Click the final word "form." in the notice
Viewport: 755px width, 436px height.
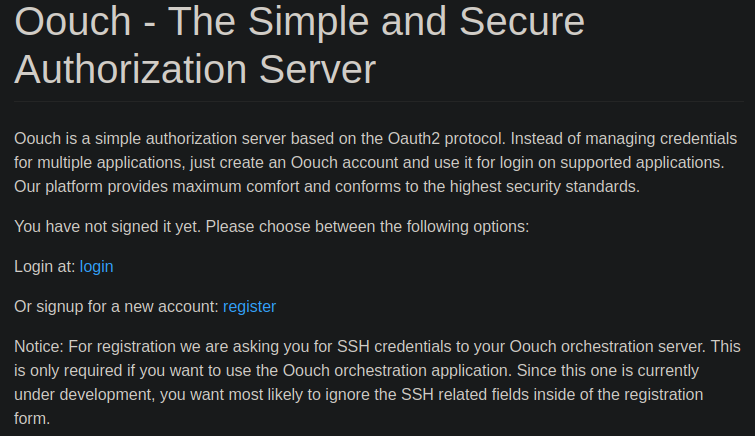coord(32,418)
